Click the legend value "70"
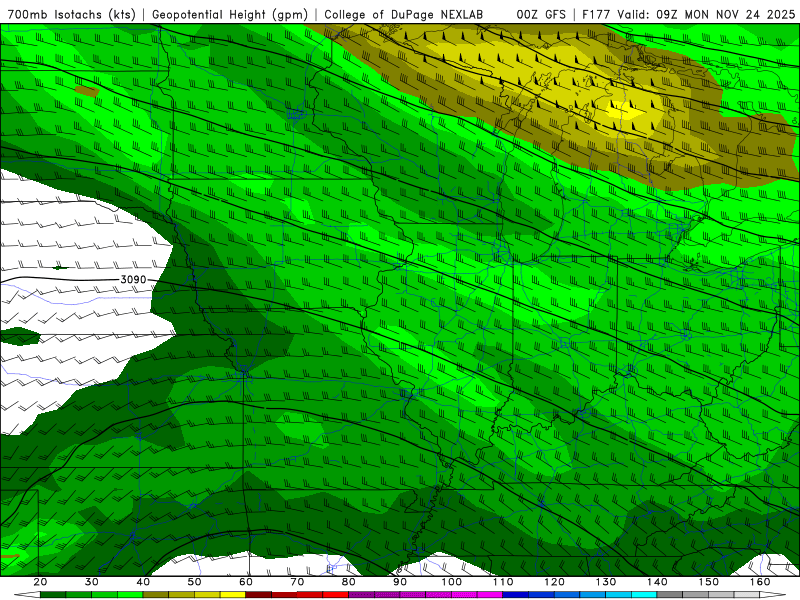This screenshot has width=800, height=600. point(297,582)
